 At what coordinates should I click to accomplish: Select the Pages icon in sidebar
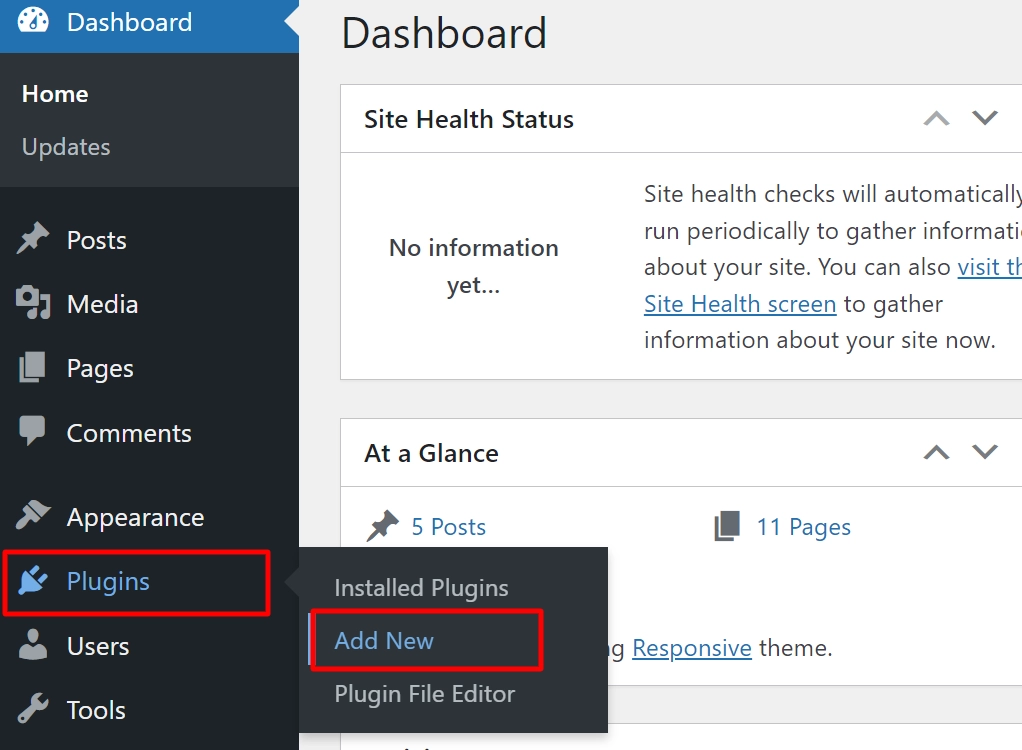tap(32, 368)
